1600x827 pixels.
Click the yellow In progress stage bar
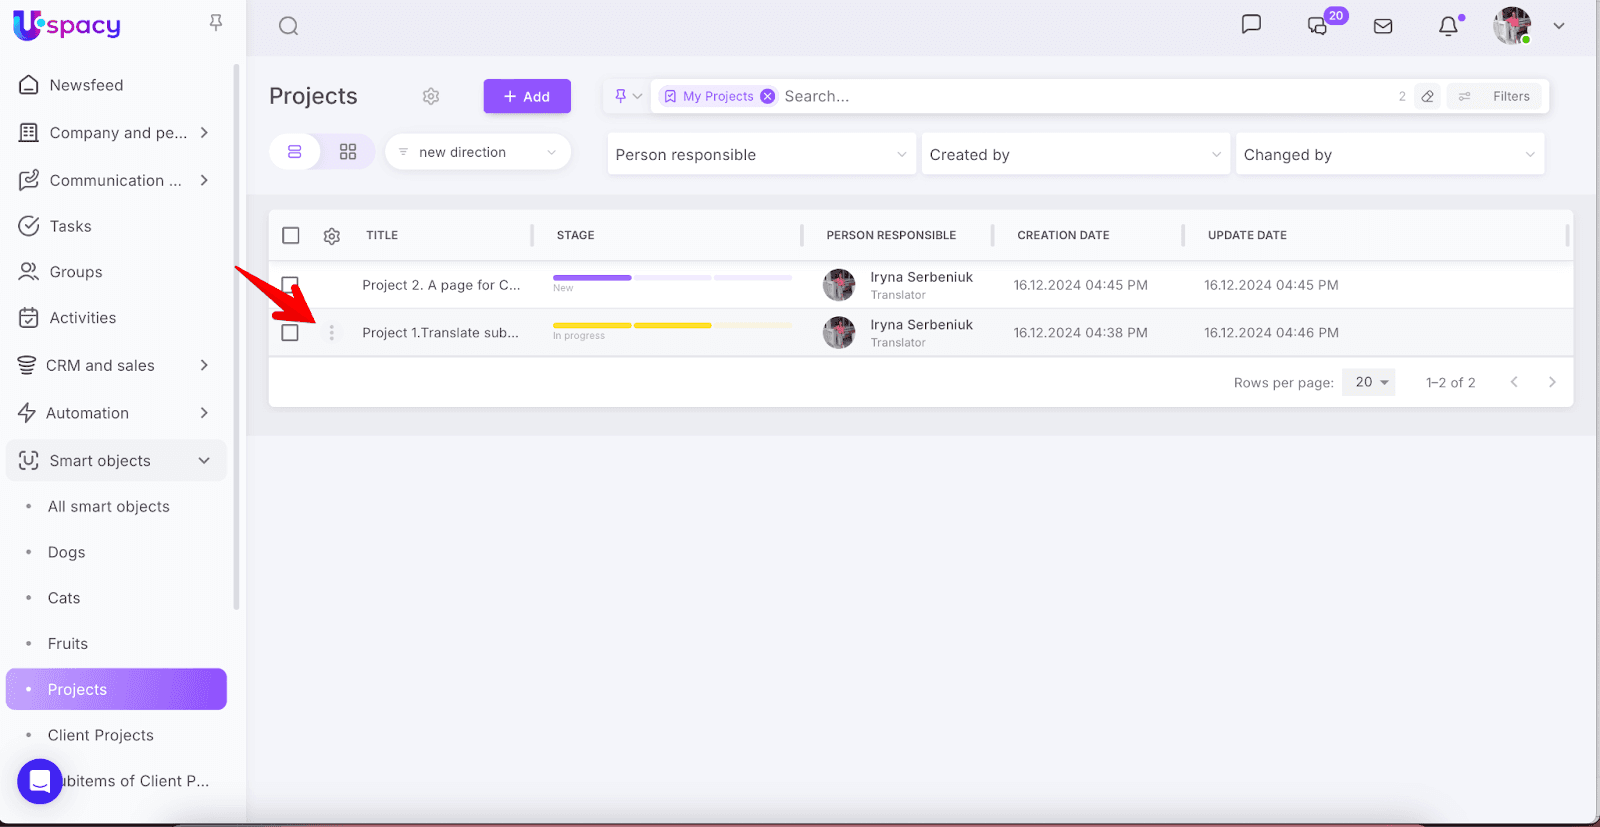[632, 325]
